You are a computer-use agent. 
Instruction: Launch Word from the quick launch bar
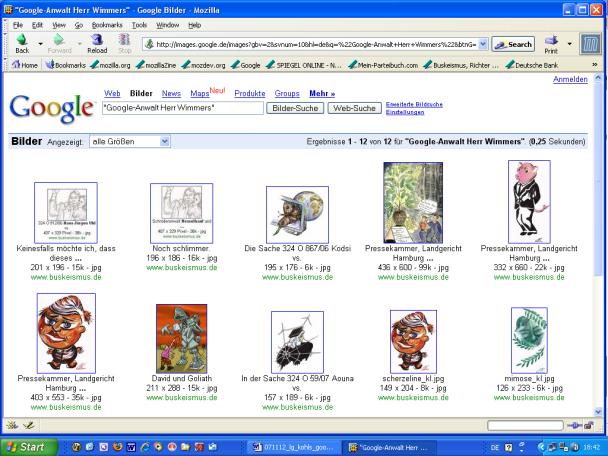click(x=131, y=447)
